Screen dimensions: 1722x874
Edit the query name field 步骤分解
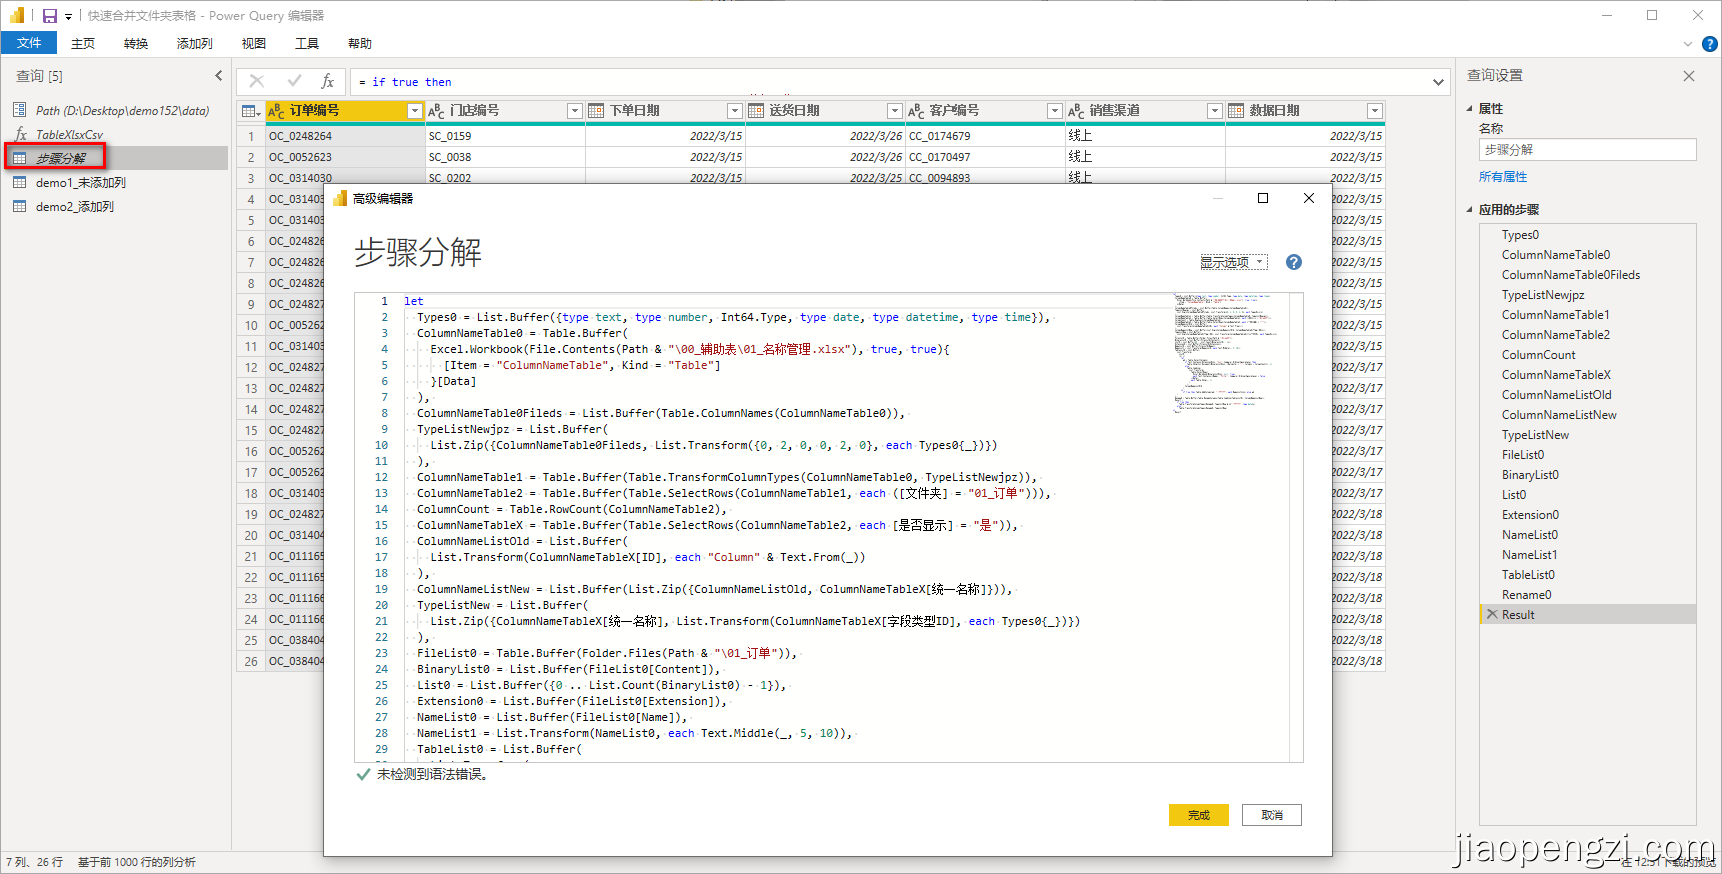[1587, 150]
